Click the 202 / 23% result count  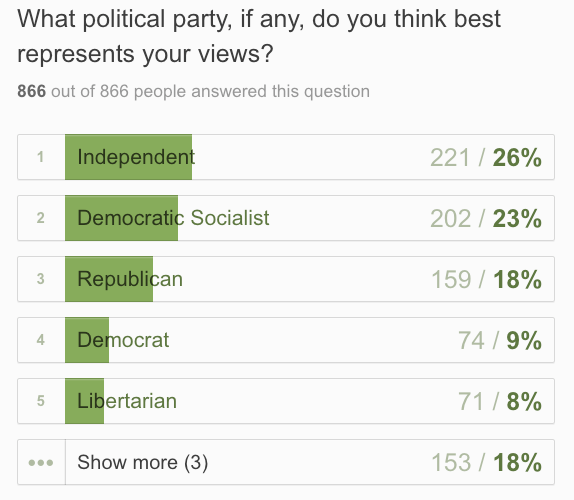[486, 219]
